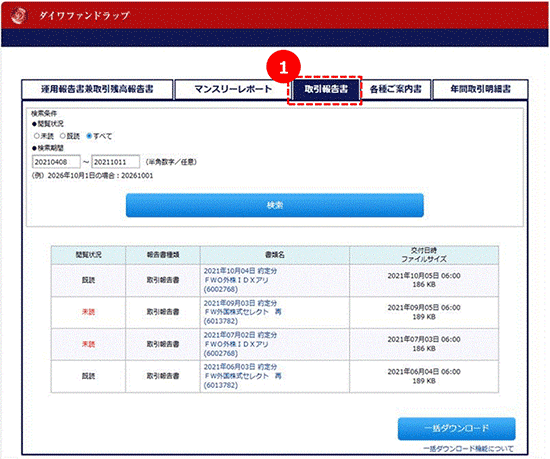Click the delivery date 2021年09月05日 06:00
The image size is (550, 459).
click(424, 308)
